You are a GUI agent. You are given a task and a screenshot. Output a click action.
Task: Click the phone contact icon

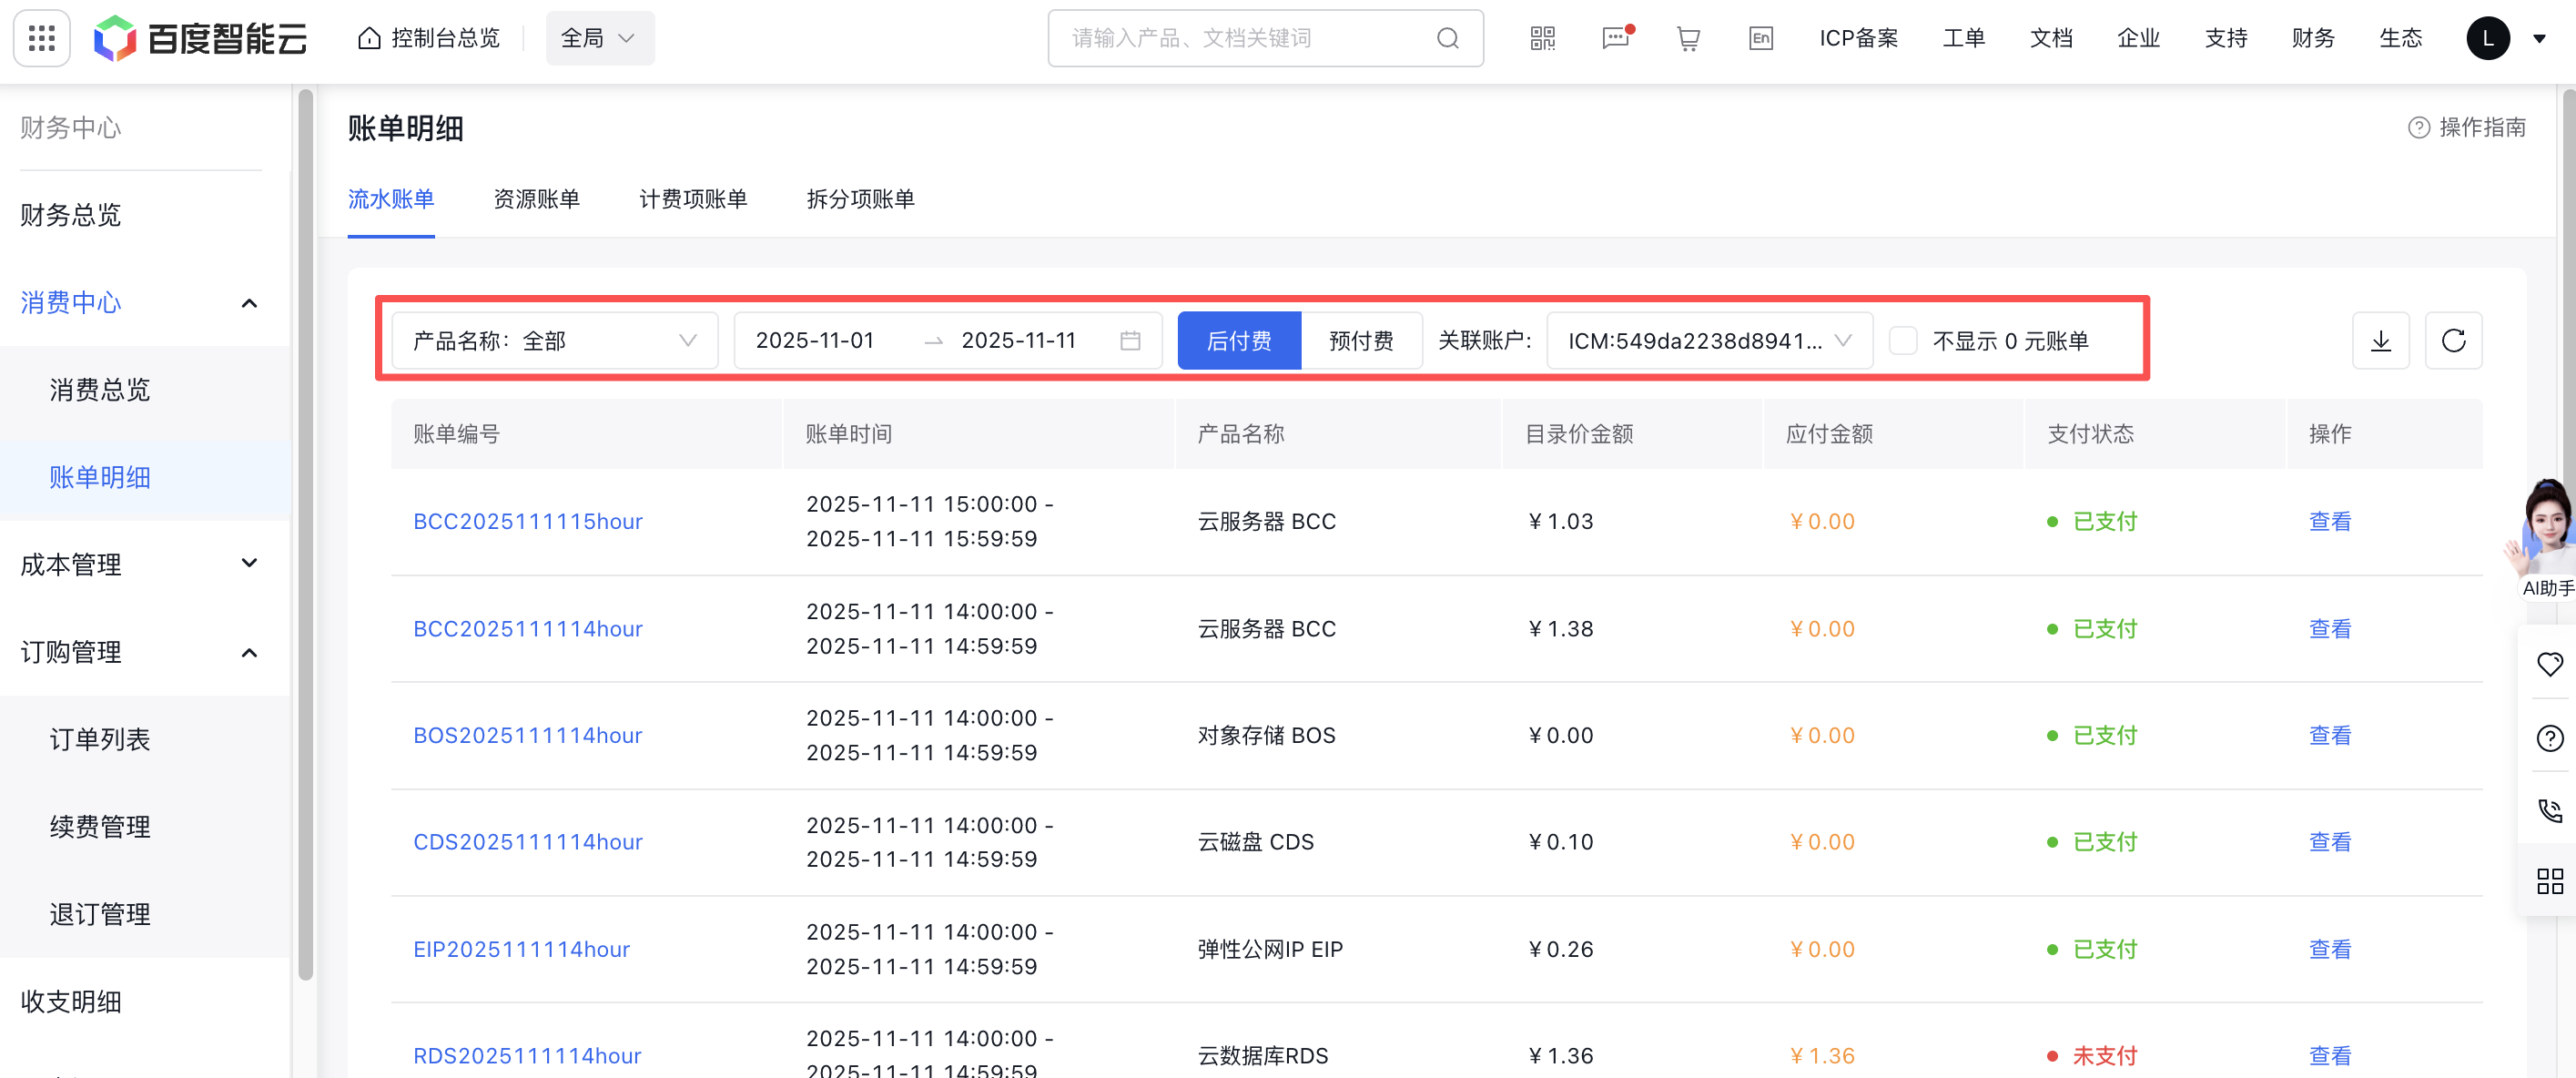[2549, 810]
